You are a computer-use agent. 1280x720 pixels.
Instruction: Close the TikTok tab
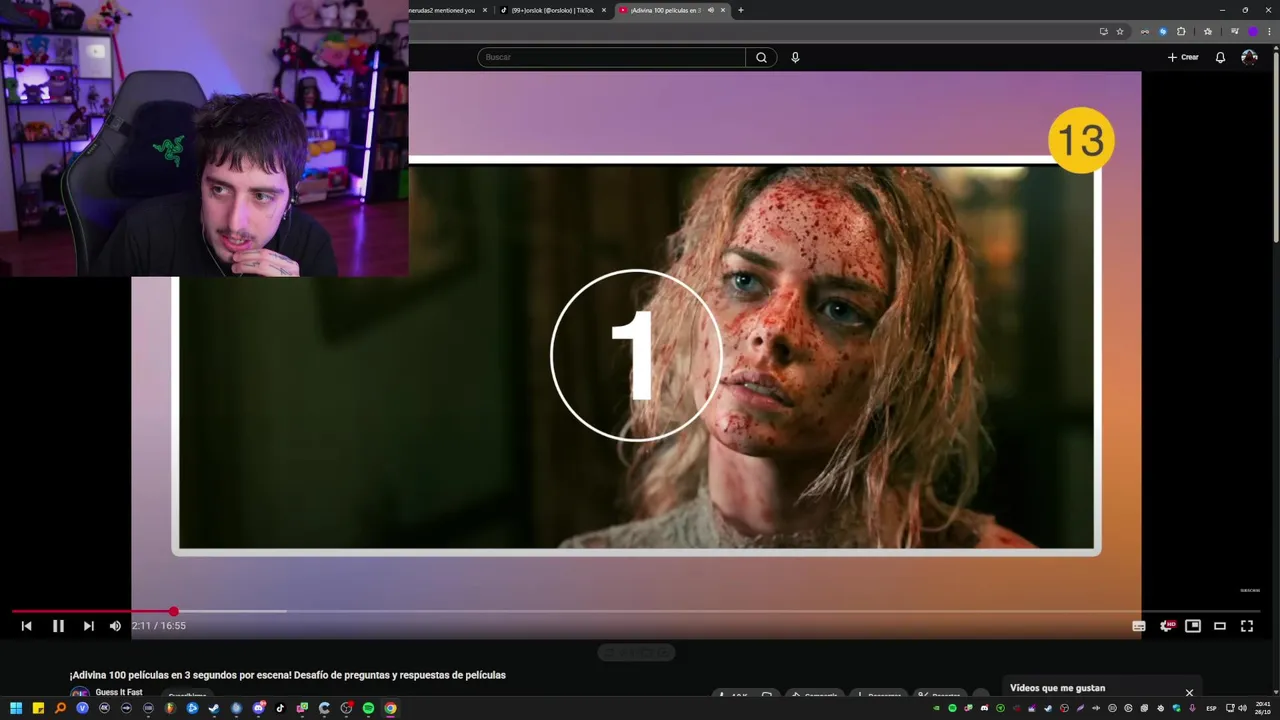[x=604, y=10]
